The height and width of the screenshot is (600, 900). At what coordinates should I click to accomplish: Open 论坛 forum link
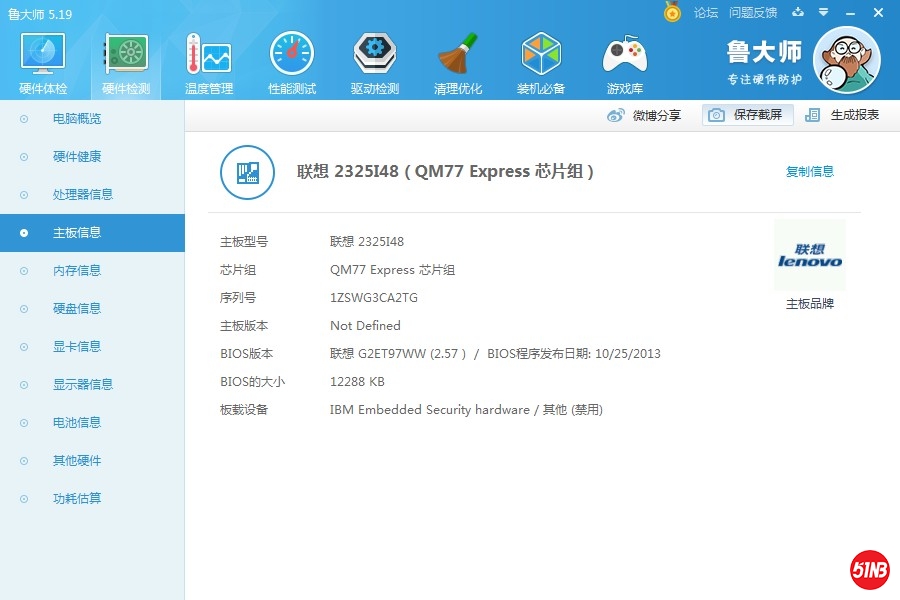tap(706, 13)
